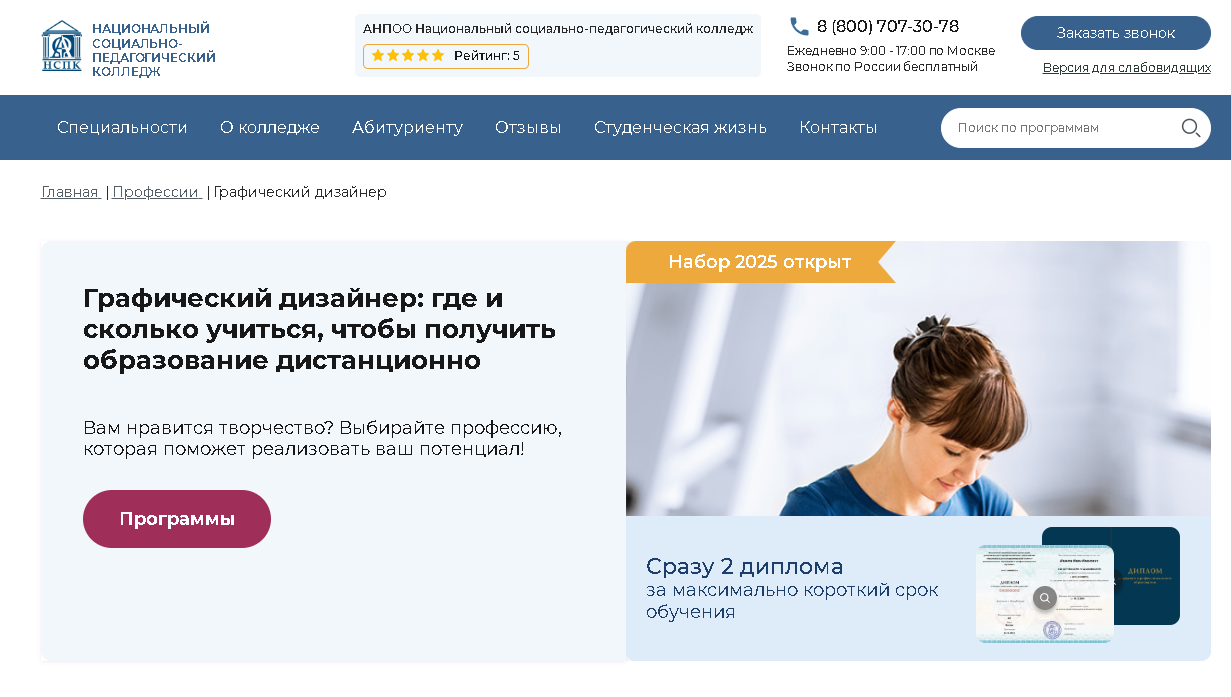Navigate to Контакты
The height and width of the screenshot is (697, 1231).
[838, 128]
